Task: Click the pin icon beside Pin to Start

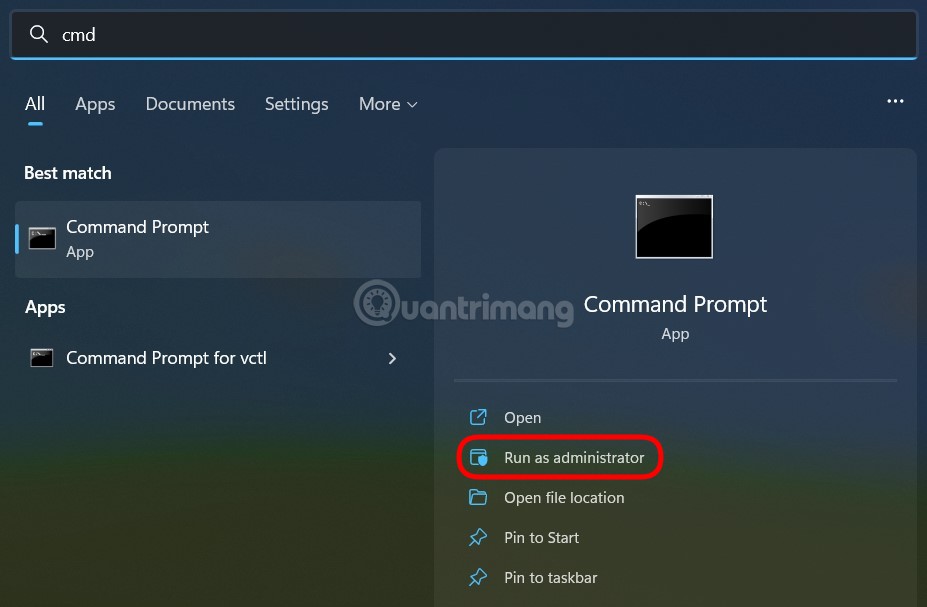Action: point(480,537)
